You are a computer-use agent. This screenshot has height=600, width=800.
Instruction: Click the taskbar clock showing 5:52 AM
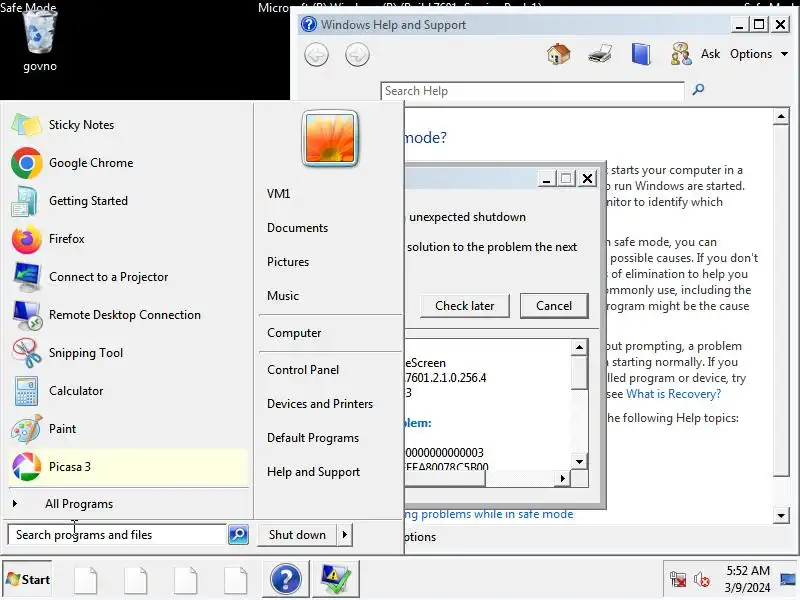point(747,579)
